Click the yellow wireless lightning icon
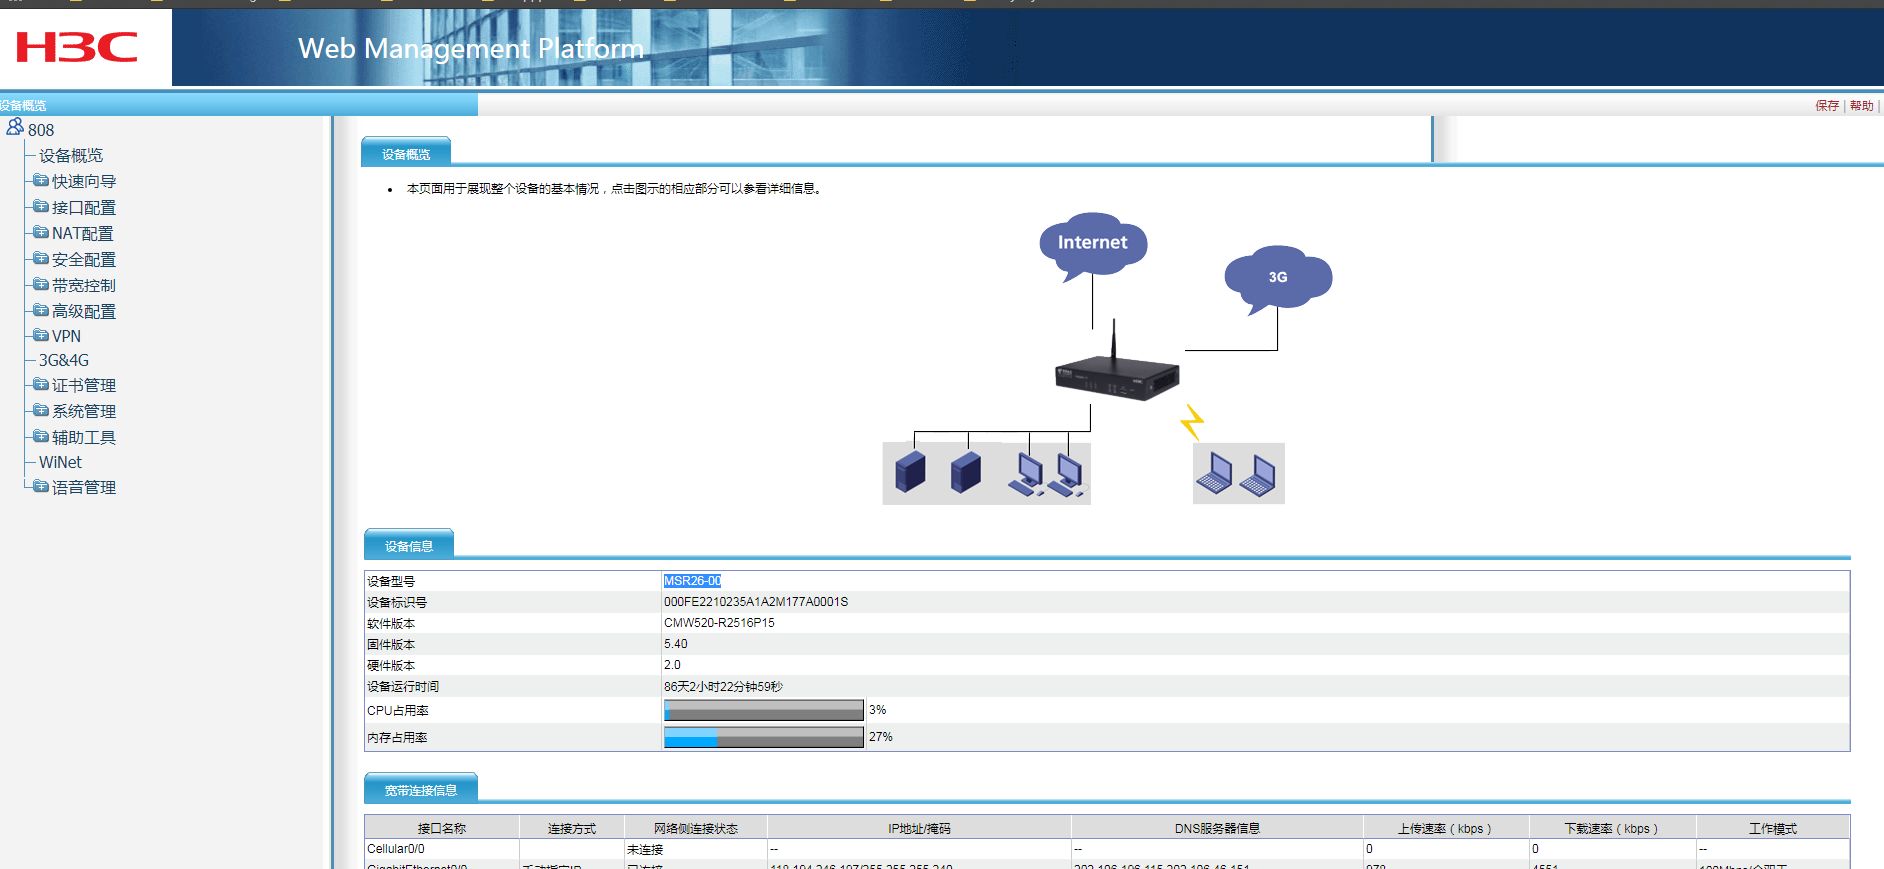 click(1192, 422)
